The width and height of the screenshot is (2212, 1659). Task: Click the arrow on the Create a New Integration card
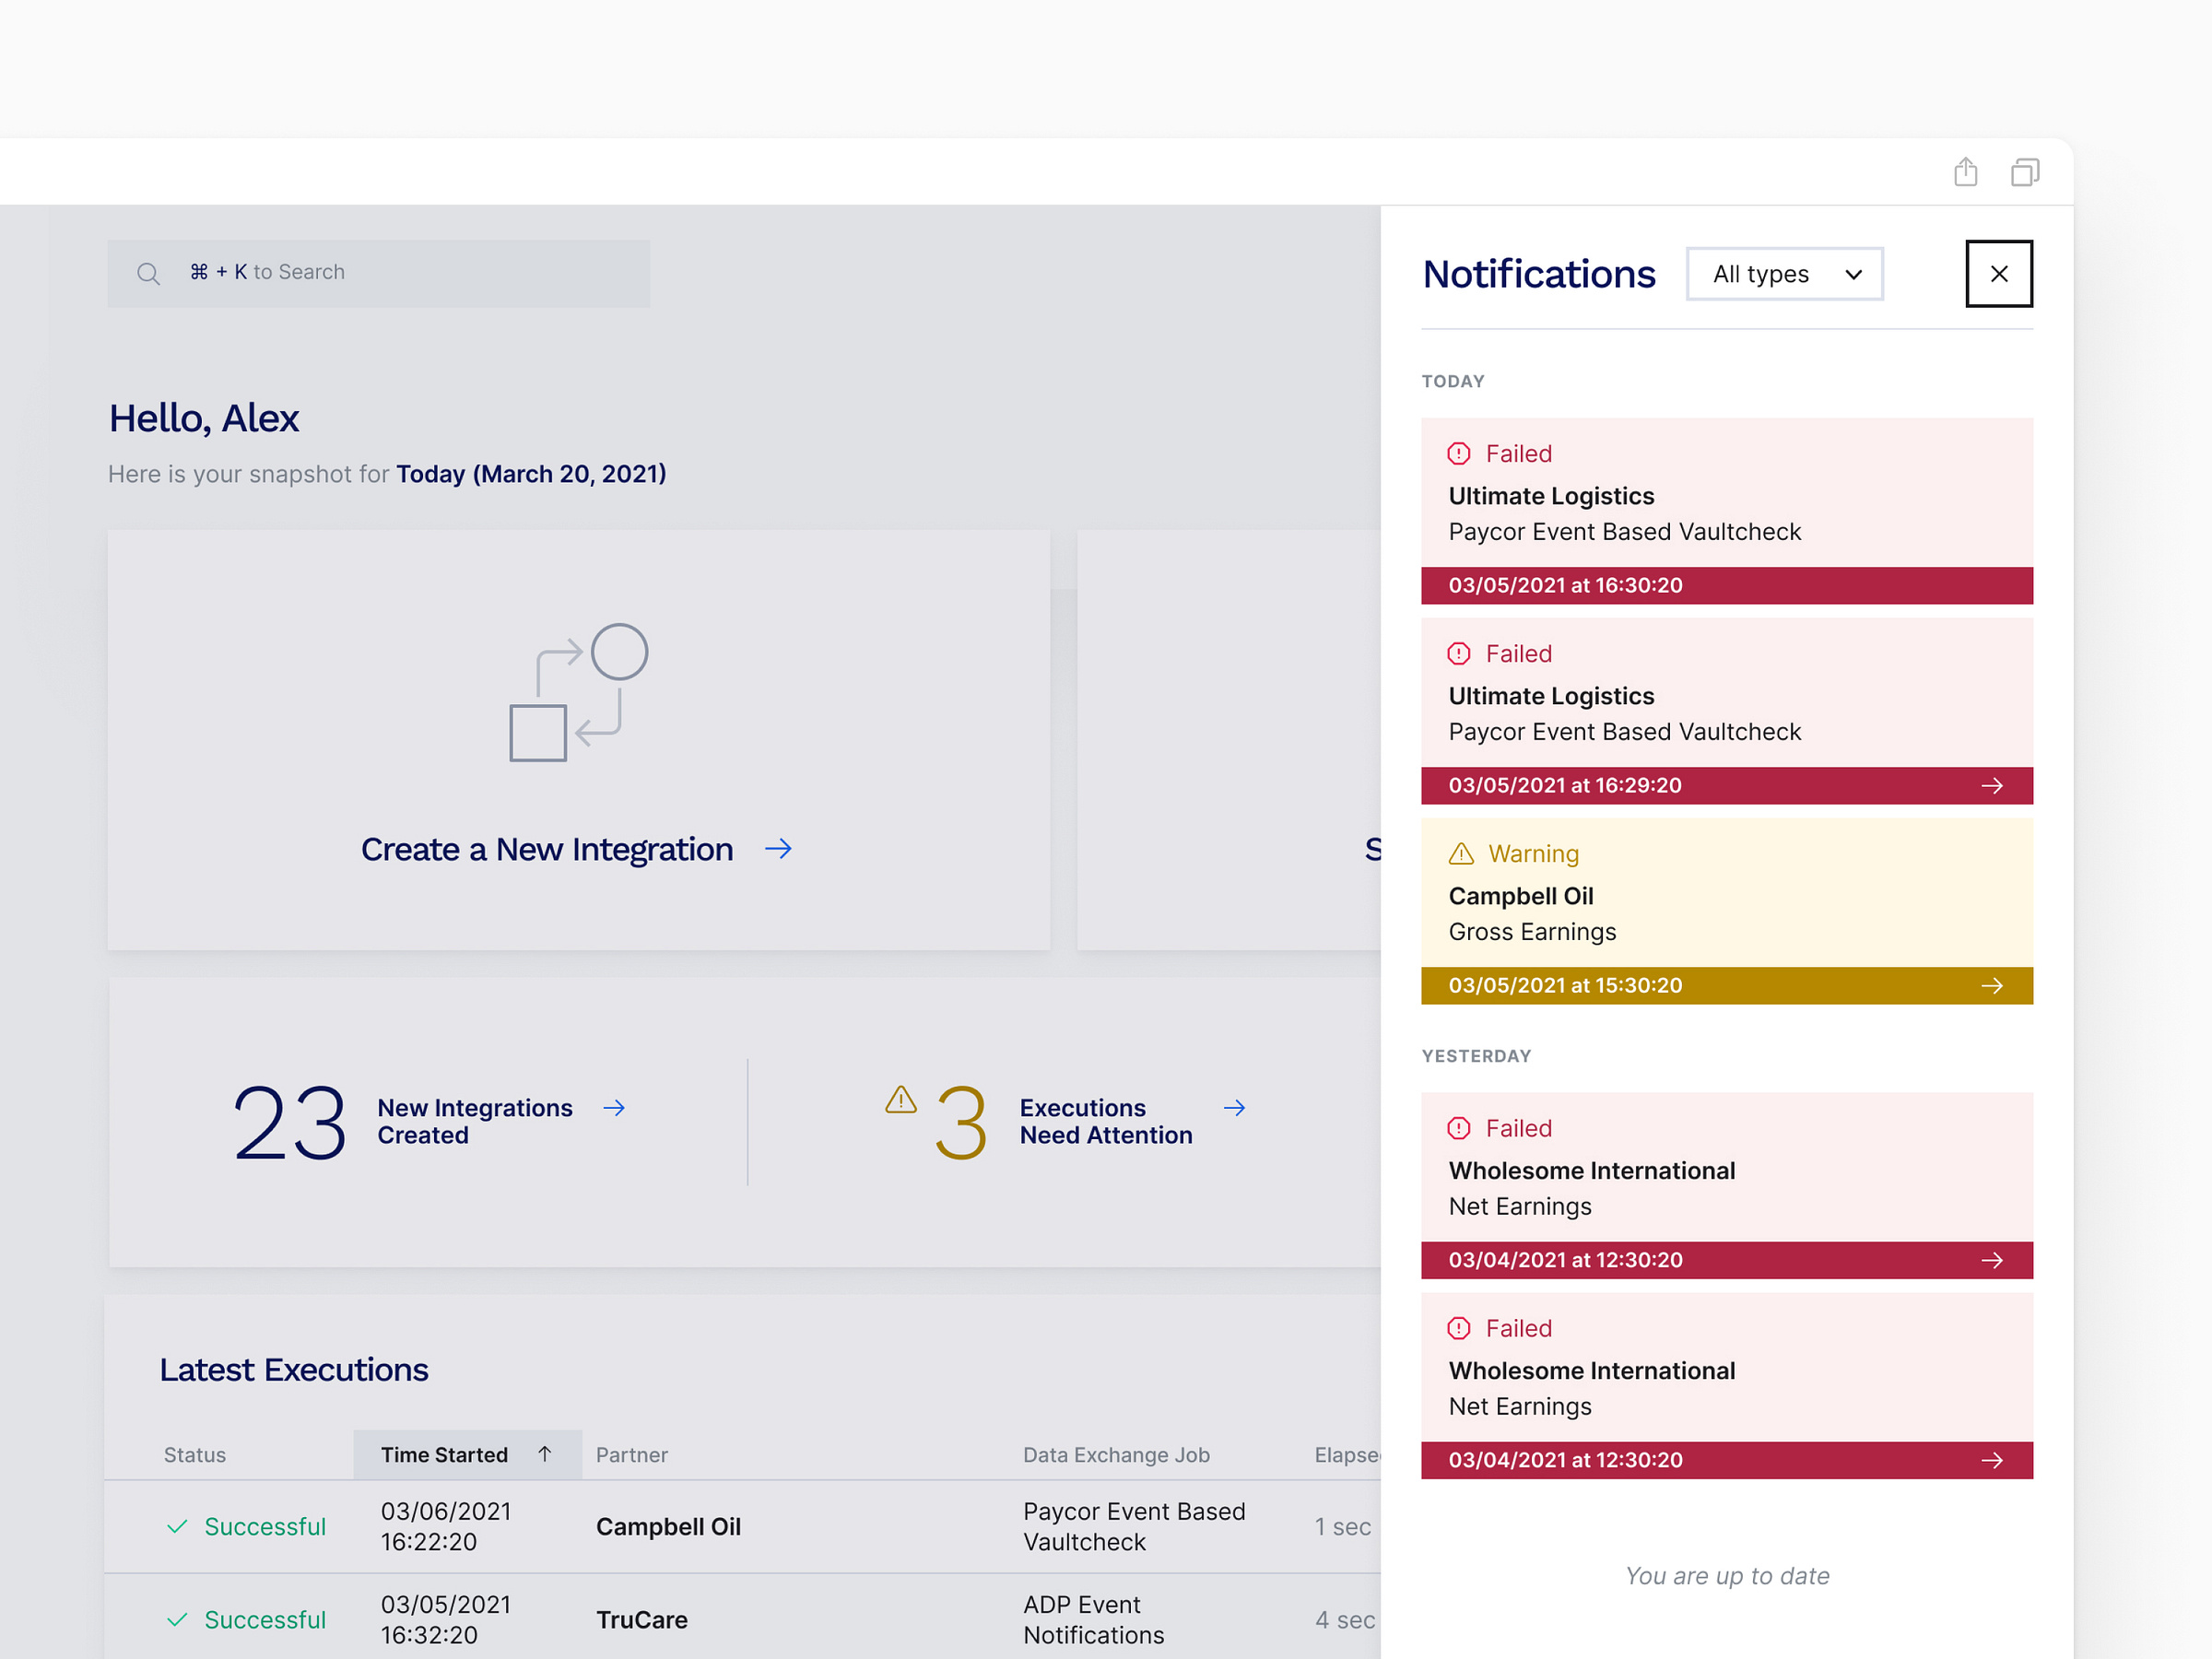pyautogui.click(x=779, y=849)
